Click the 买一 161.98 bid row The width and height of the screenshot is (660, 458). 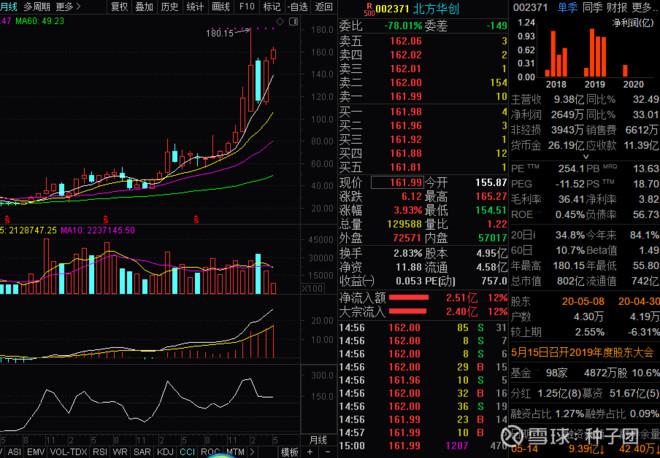[423, 112]
